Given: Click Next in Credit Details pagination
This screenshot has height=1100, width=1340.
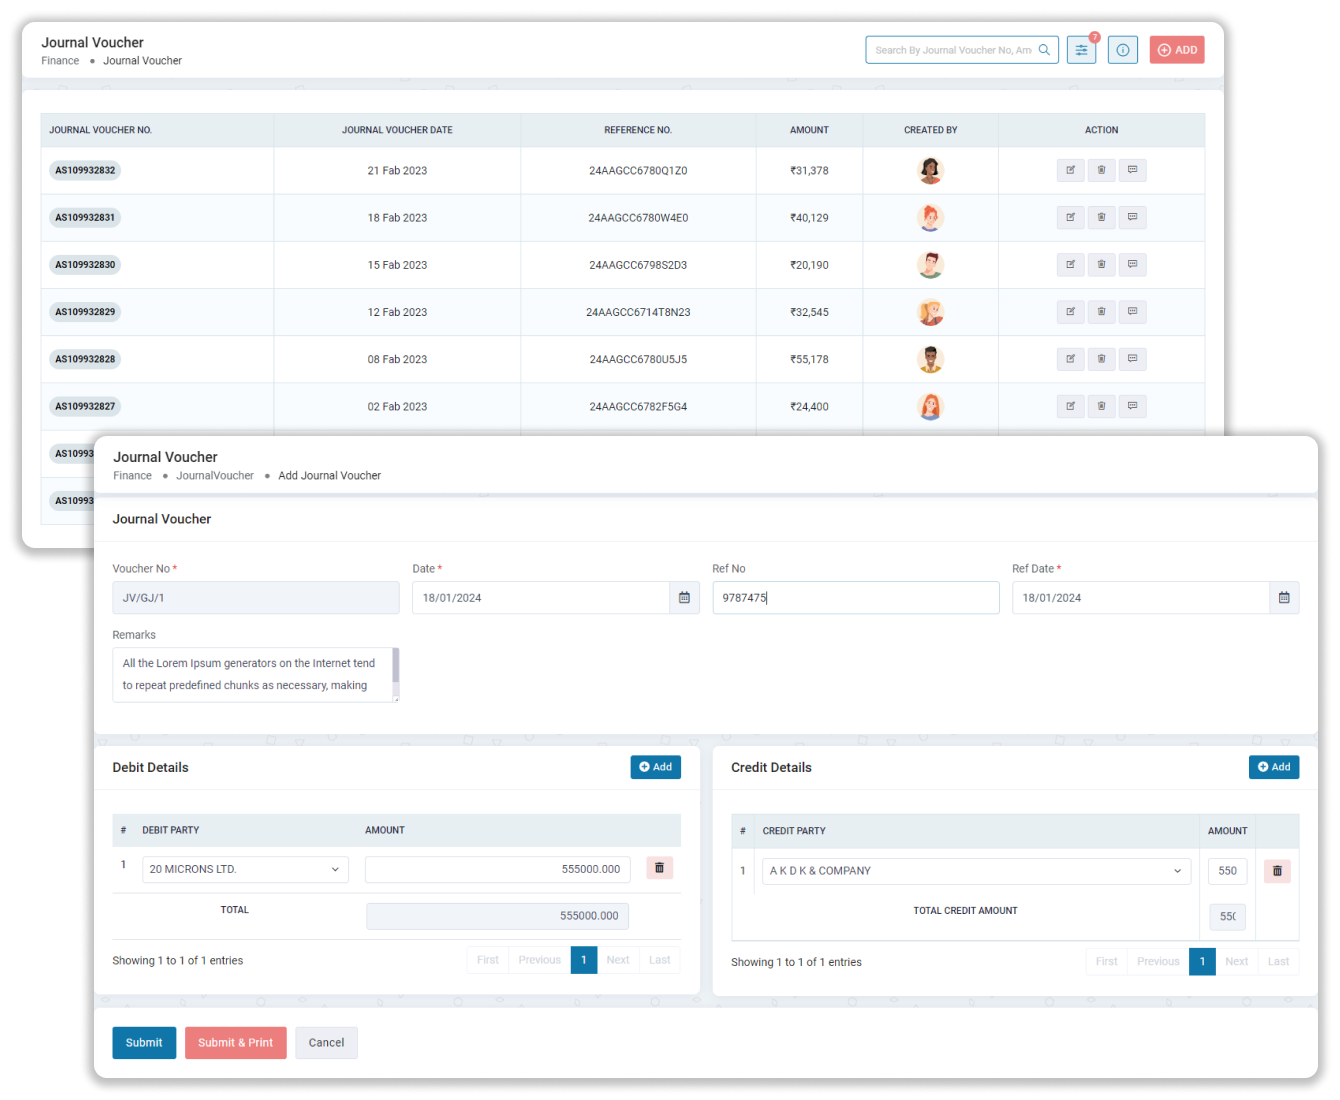Looking at the screenshot, I should coord(1236,962).
